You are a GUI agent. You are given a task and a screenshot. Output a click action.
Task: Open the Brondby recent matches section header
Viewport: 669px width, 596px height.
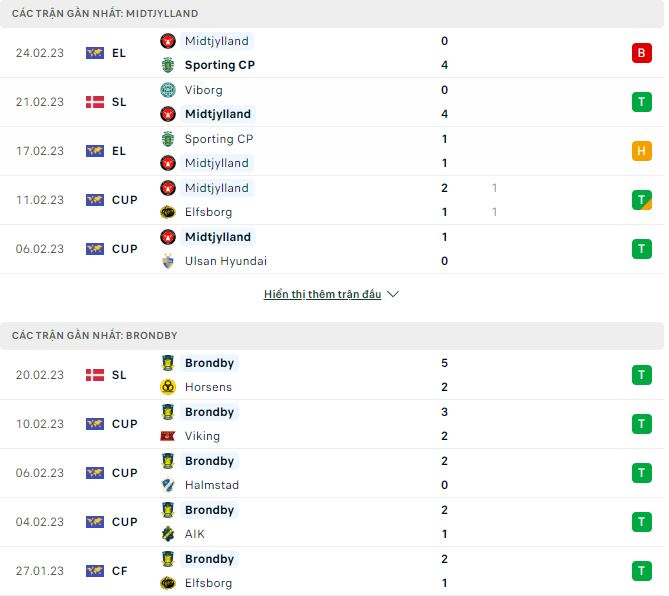95,336
